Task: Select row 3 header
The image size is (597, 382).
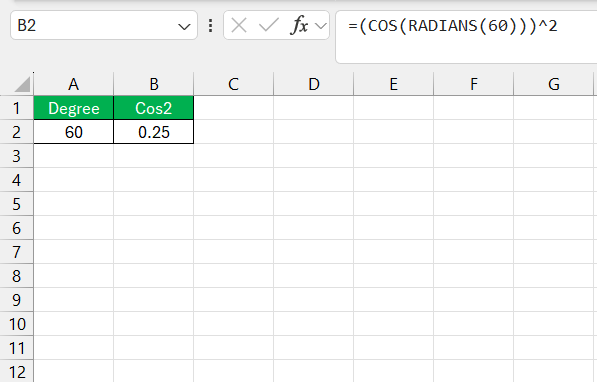Action: tap(16, 156)
